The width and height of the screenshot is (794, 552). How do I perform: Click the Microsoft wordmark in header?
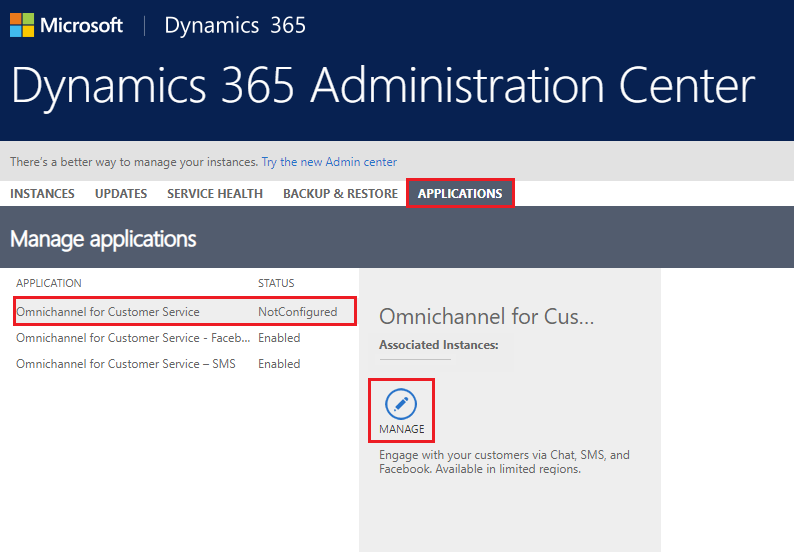coord(81,25)
